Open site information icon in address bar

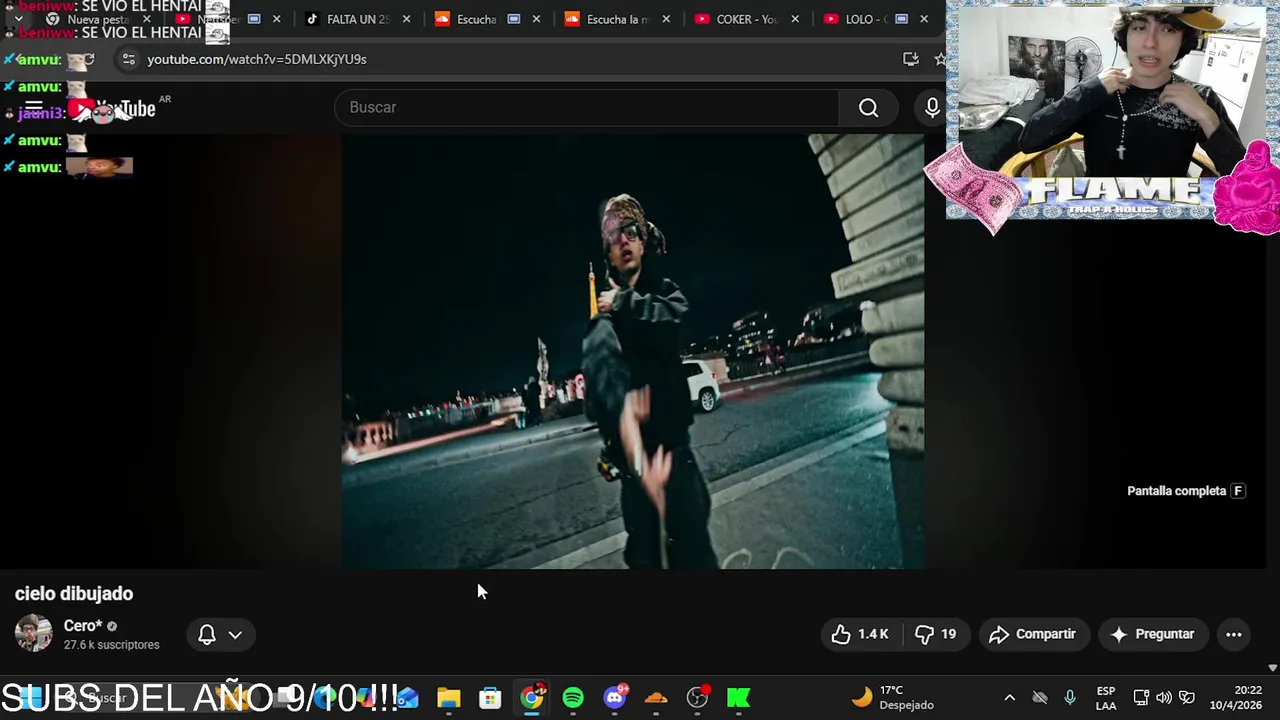tap(128, 59)
